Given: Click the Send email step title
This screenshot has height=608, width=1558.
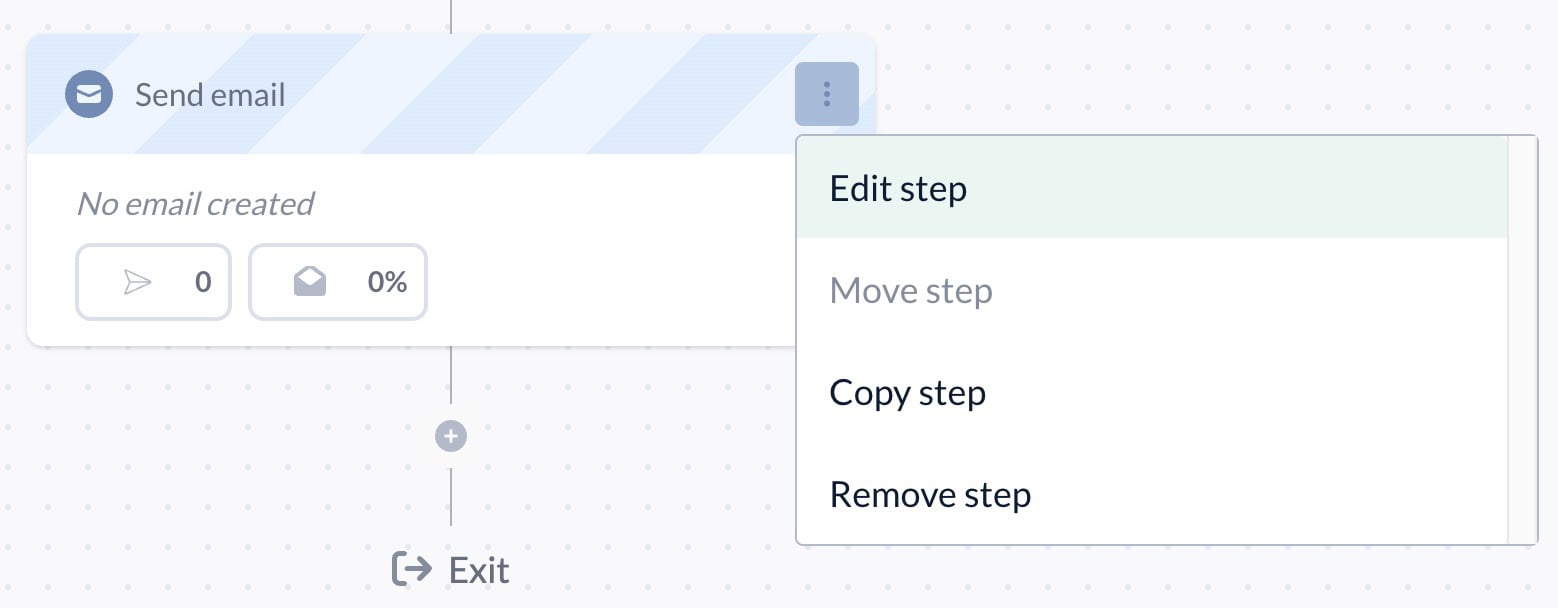Looking at the screenshot, I should (210, 95).
